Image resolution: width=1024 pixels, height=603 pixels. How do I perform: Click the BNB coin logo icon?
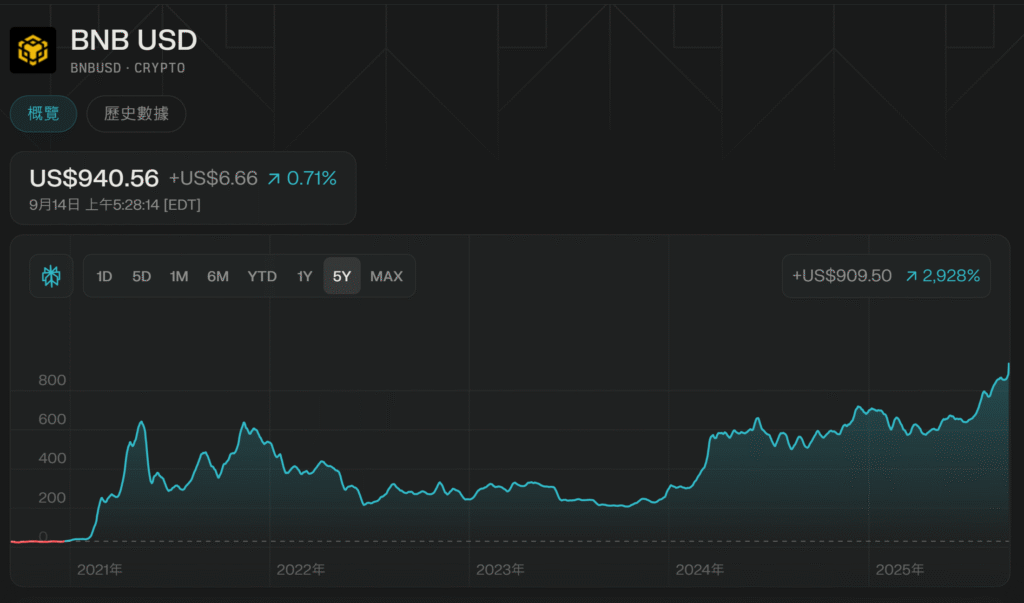tap(33, 50)
